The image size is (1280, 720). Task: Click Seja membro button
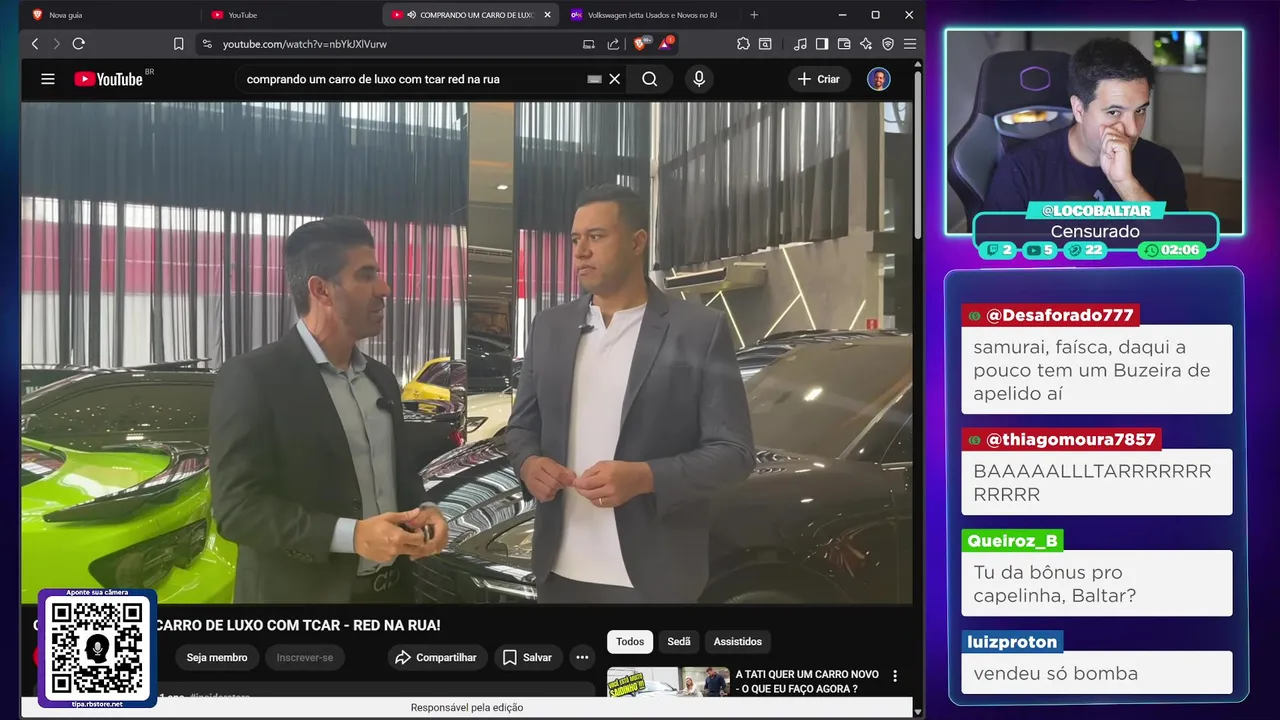coord(217,657)
